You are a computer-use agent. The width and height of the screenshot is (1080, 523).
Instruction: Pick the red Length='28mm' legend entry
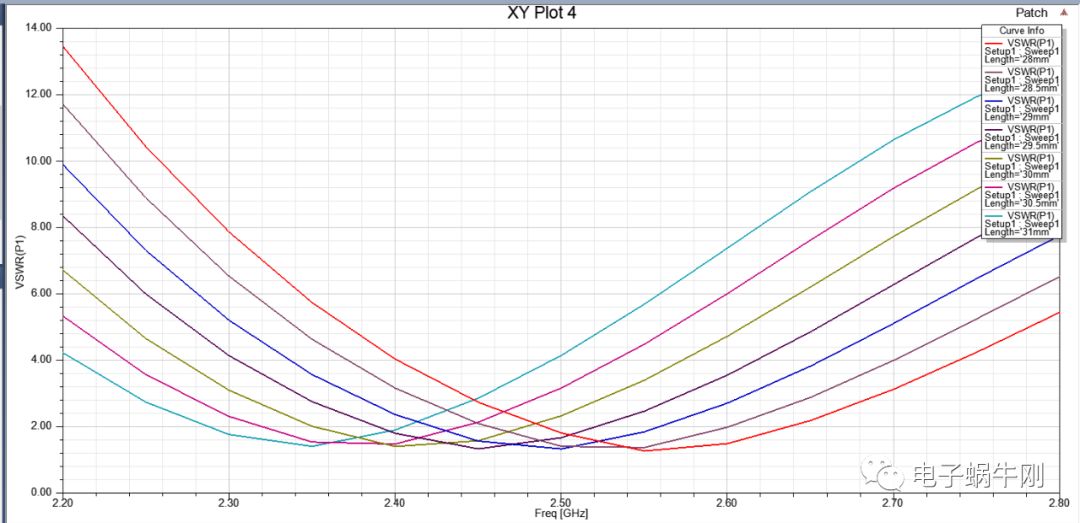coord(1022,50)
